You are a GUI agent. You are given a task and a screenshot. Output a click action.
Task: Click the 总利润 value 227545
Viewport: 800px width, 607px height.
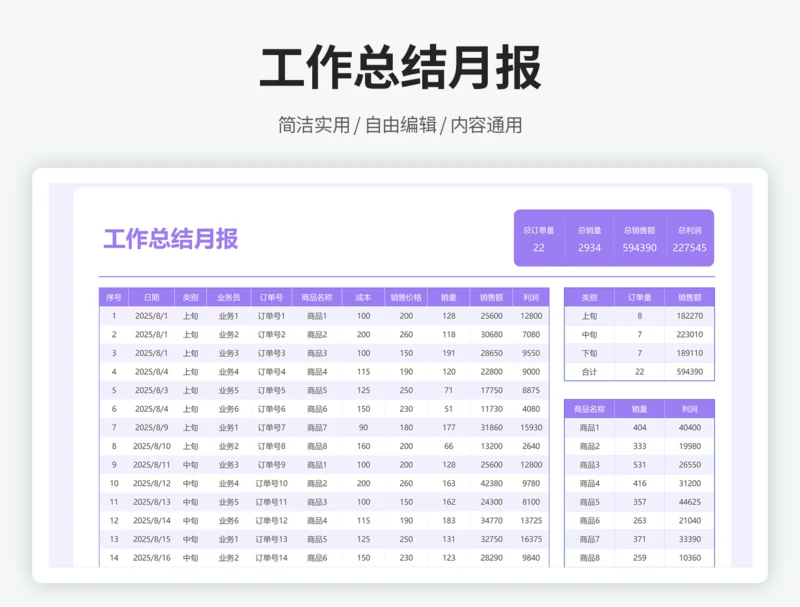coord(689,248)
